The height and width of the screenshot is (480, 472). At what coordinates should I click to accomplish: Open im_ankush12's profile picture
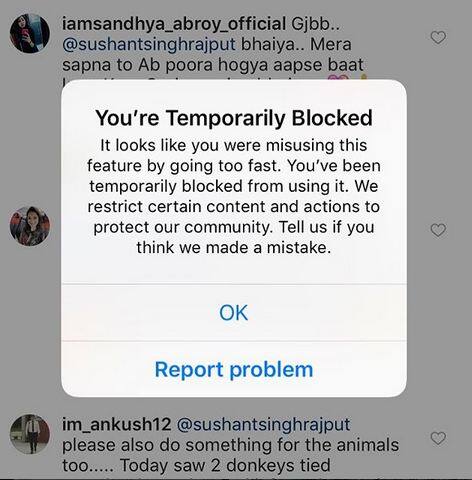click(30, 434)
